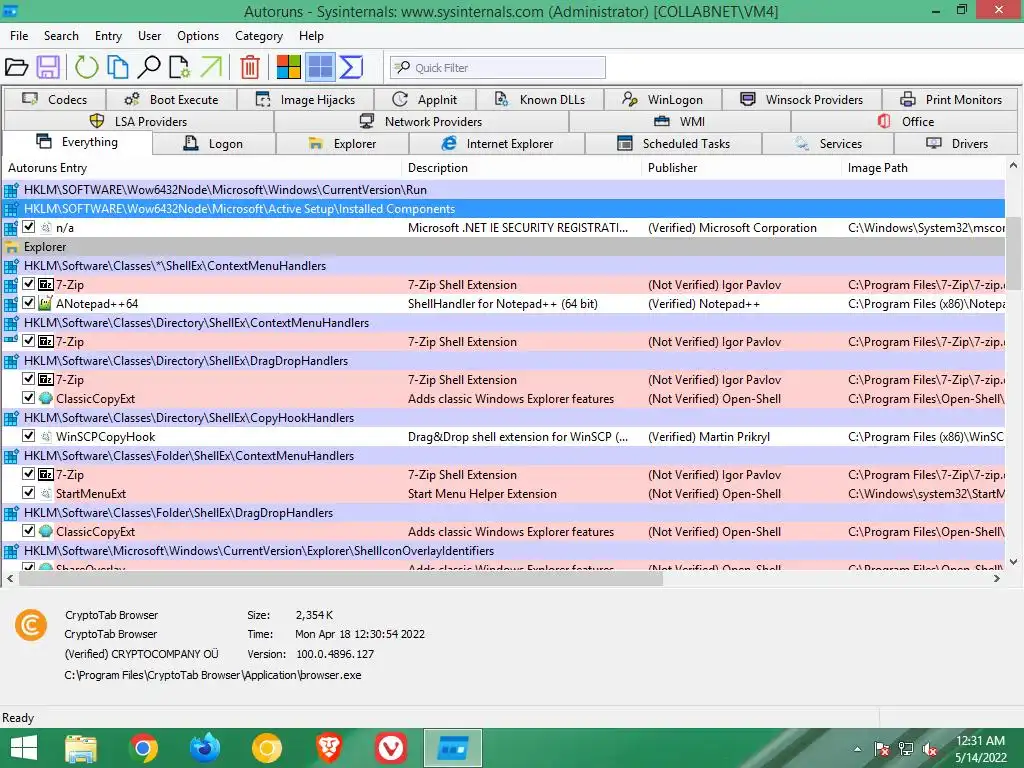Show hidden tray icons arrow
This screenshot has width=1024, height=768.
pos(857,750)
